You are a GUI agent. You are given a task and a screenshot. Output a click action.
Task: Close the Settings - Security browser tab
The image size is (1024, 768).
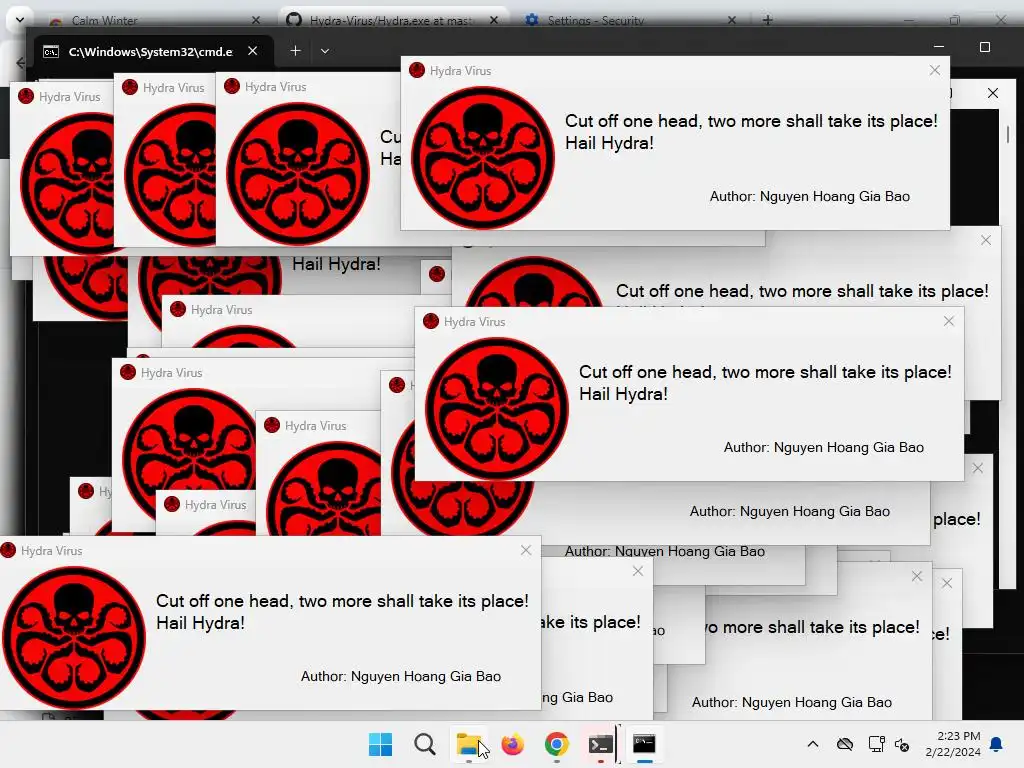tap(731, 20)
